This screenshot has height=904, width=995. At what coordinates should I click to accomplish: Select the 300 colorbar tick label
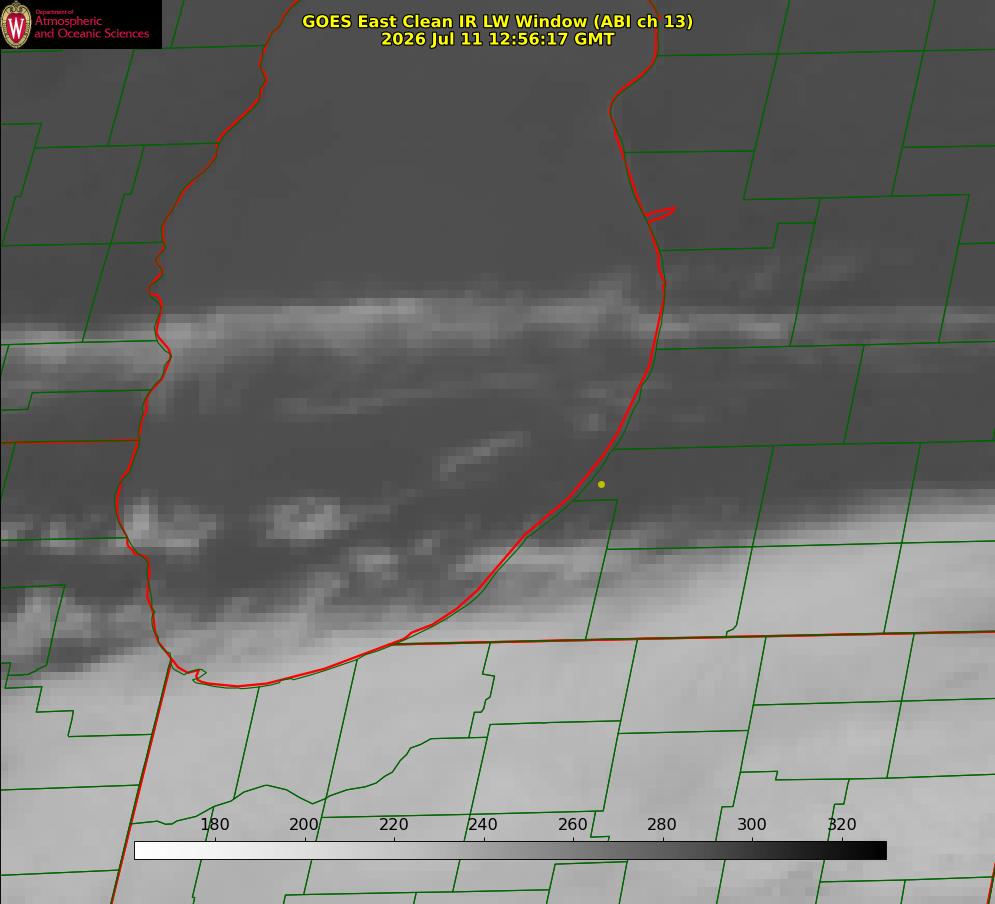(752, 824)
